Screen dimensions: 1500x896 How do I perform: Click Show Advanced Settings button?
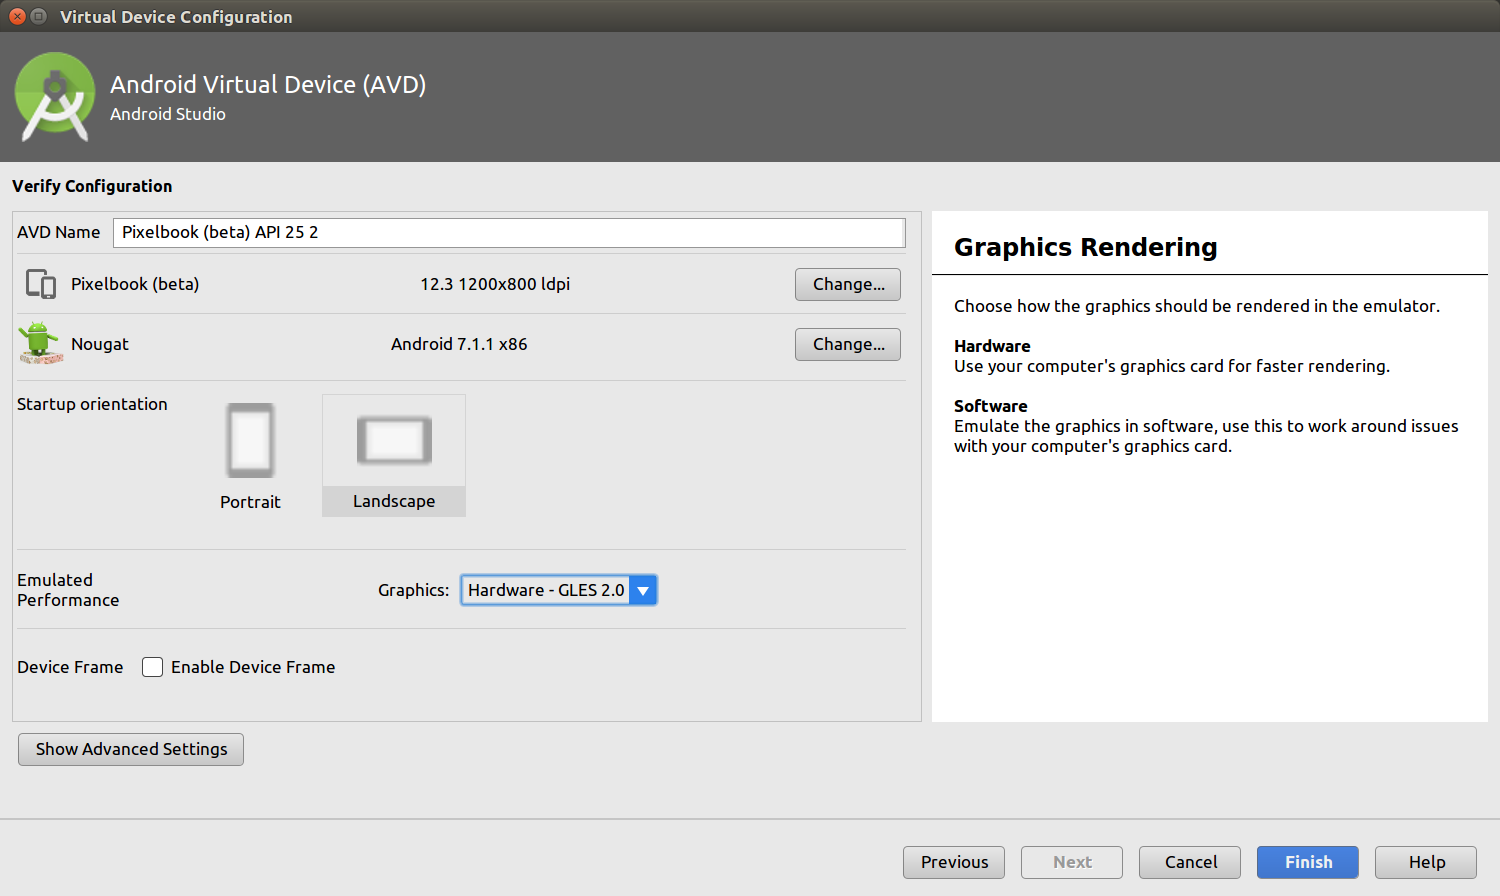click(131, 749)
